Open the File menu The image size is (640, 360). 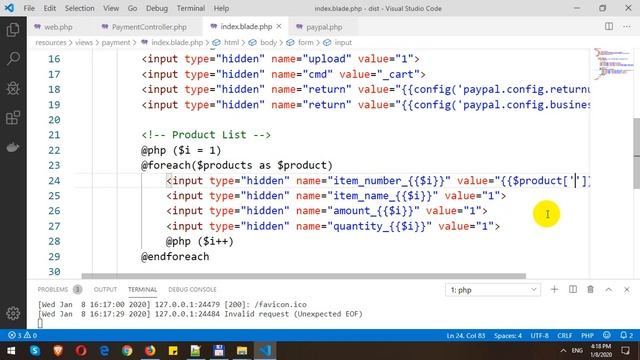[x=29, y=8]
